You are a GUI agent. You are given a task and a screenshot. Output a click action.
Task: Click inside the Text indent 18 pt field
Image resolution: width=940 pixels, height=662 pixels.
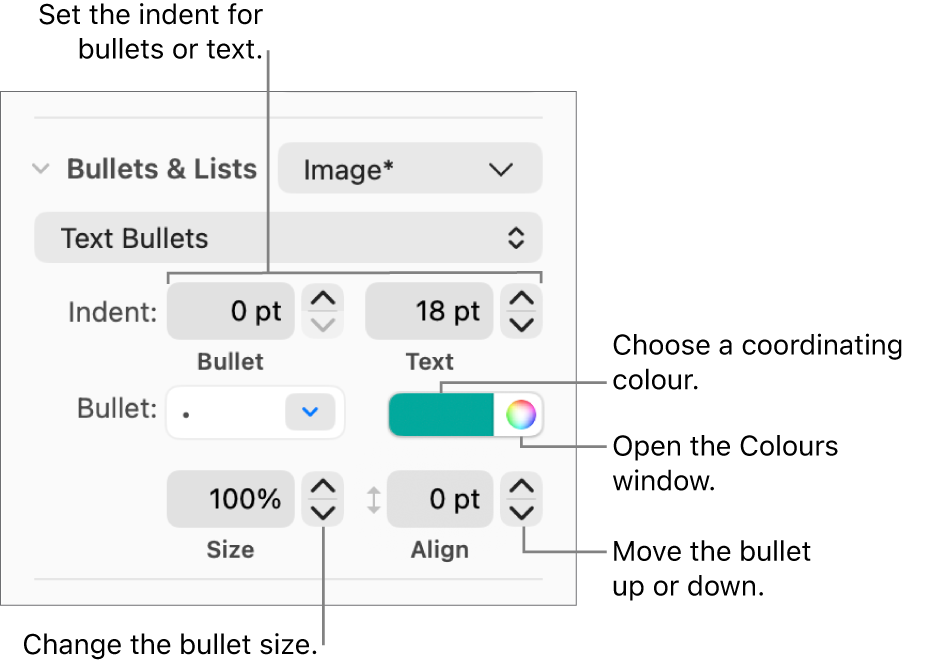click(428, 311)
